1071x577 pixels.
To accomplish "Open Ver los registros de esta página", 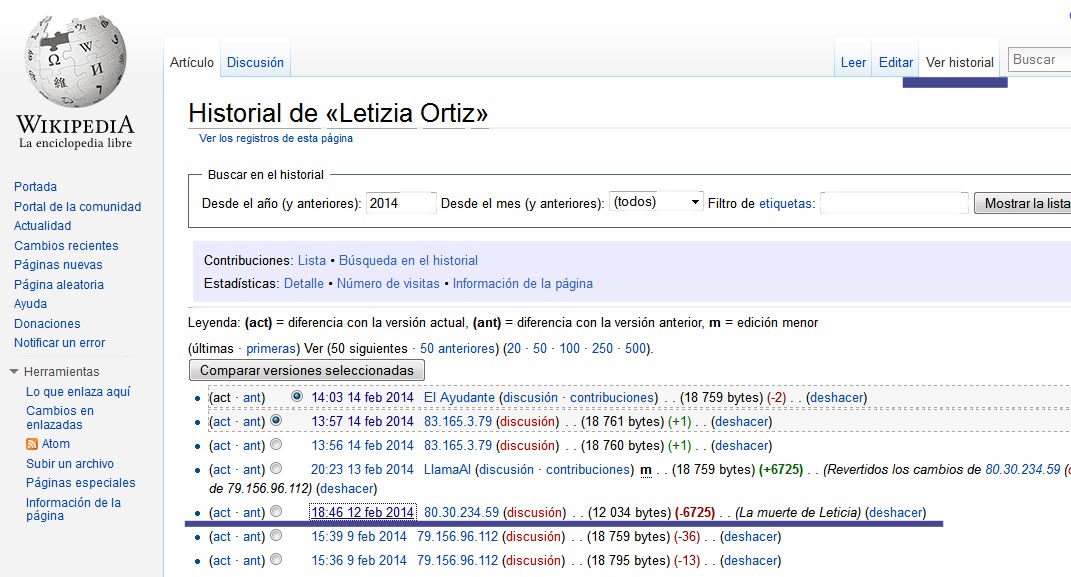I will pos(276,138).
